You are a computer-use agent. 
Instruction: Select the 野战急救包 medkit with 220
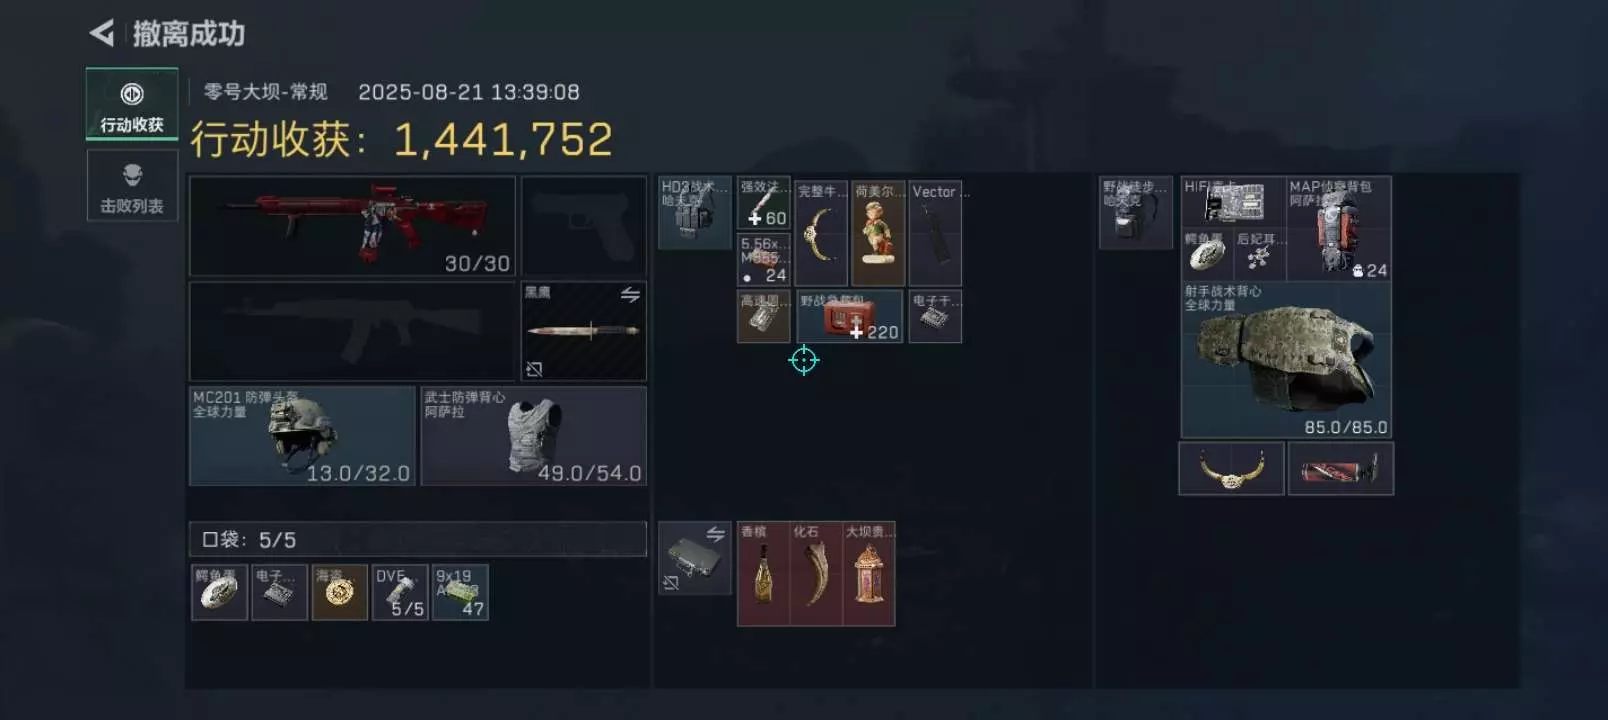[849, 317]
